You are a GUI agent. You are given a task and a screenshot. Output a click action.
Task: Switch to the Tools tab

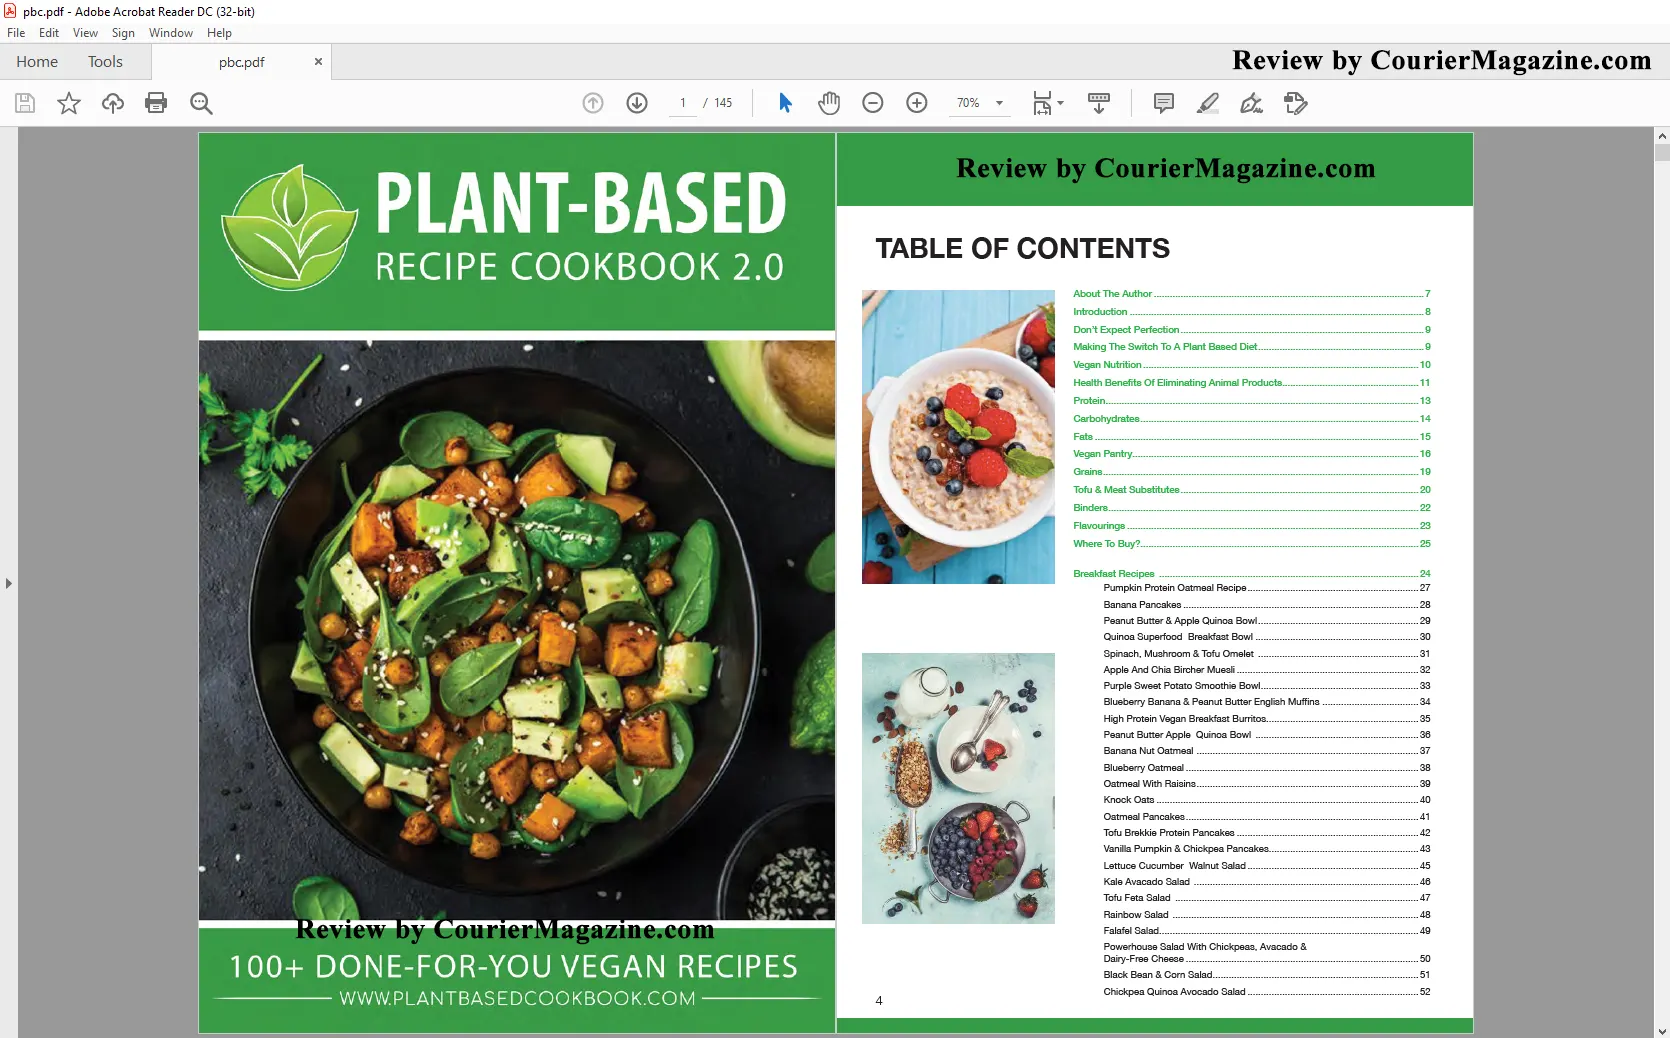[x=105, y=62]
